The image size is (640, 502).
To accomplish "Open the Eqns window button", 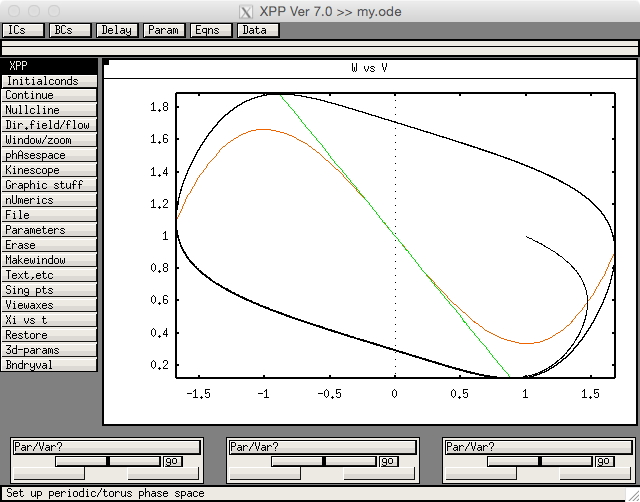I will point(211,30).
